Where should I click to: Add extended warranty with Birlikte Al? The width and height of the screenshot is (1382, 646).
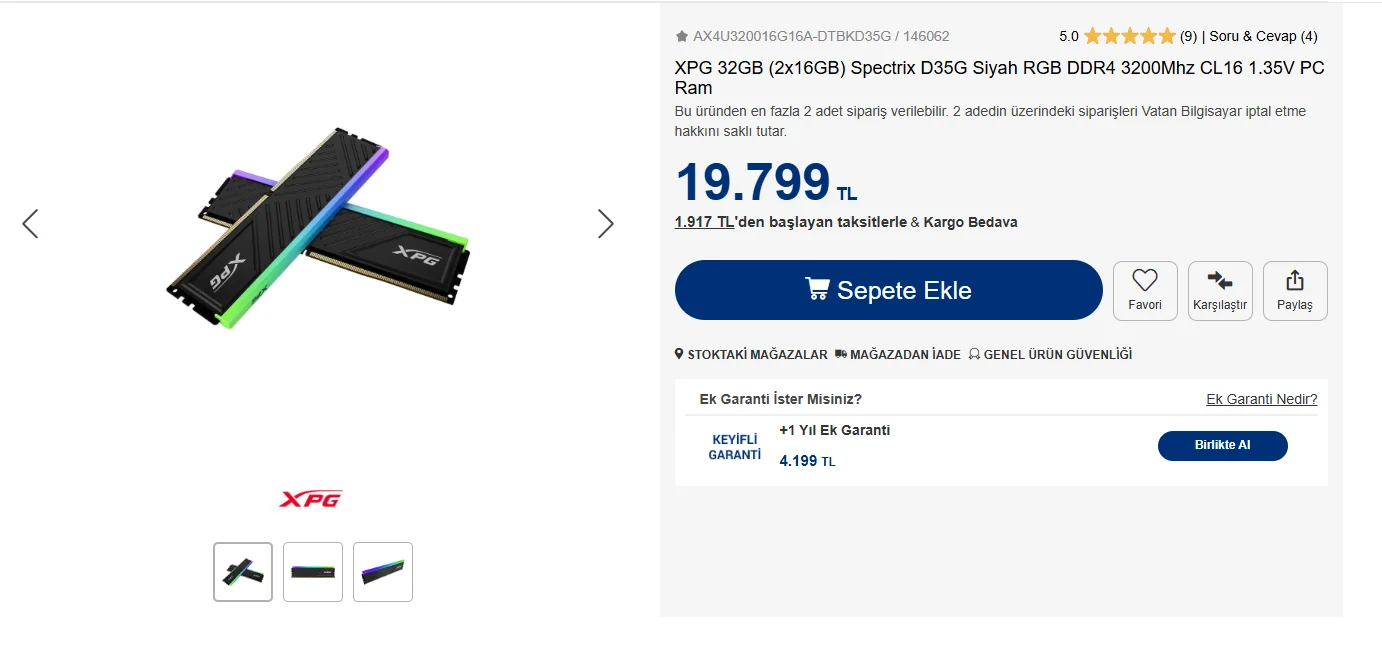(x=1222, y=445)
